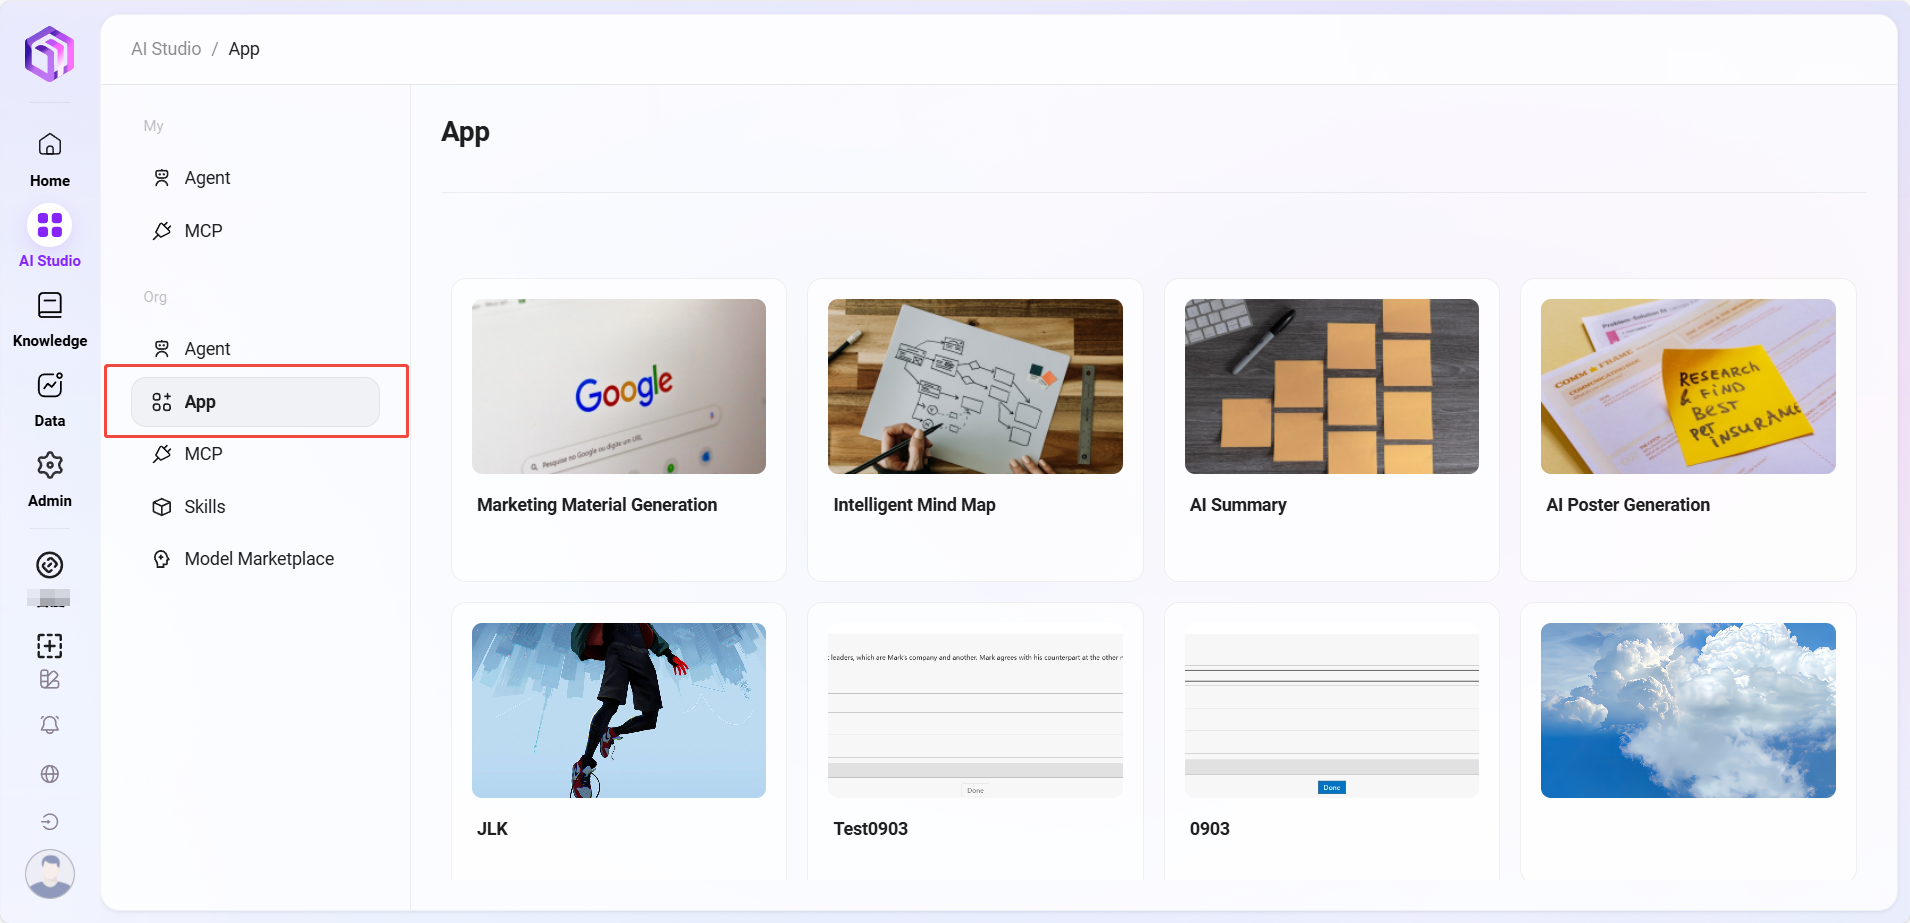The height and width of the screenshot is (923, 1910).
Task: Open the Marketing Material Generation app card
Action: pyautogui.click(x=619, y=429)
